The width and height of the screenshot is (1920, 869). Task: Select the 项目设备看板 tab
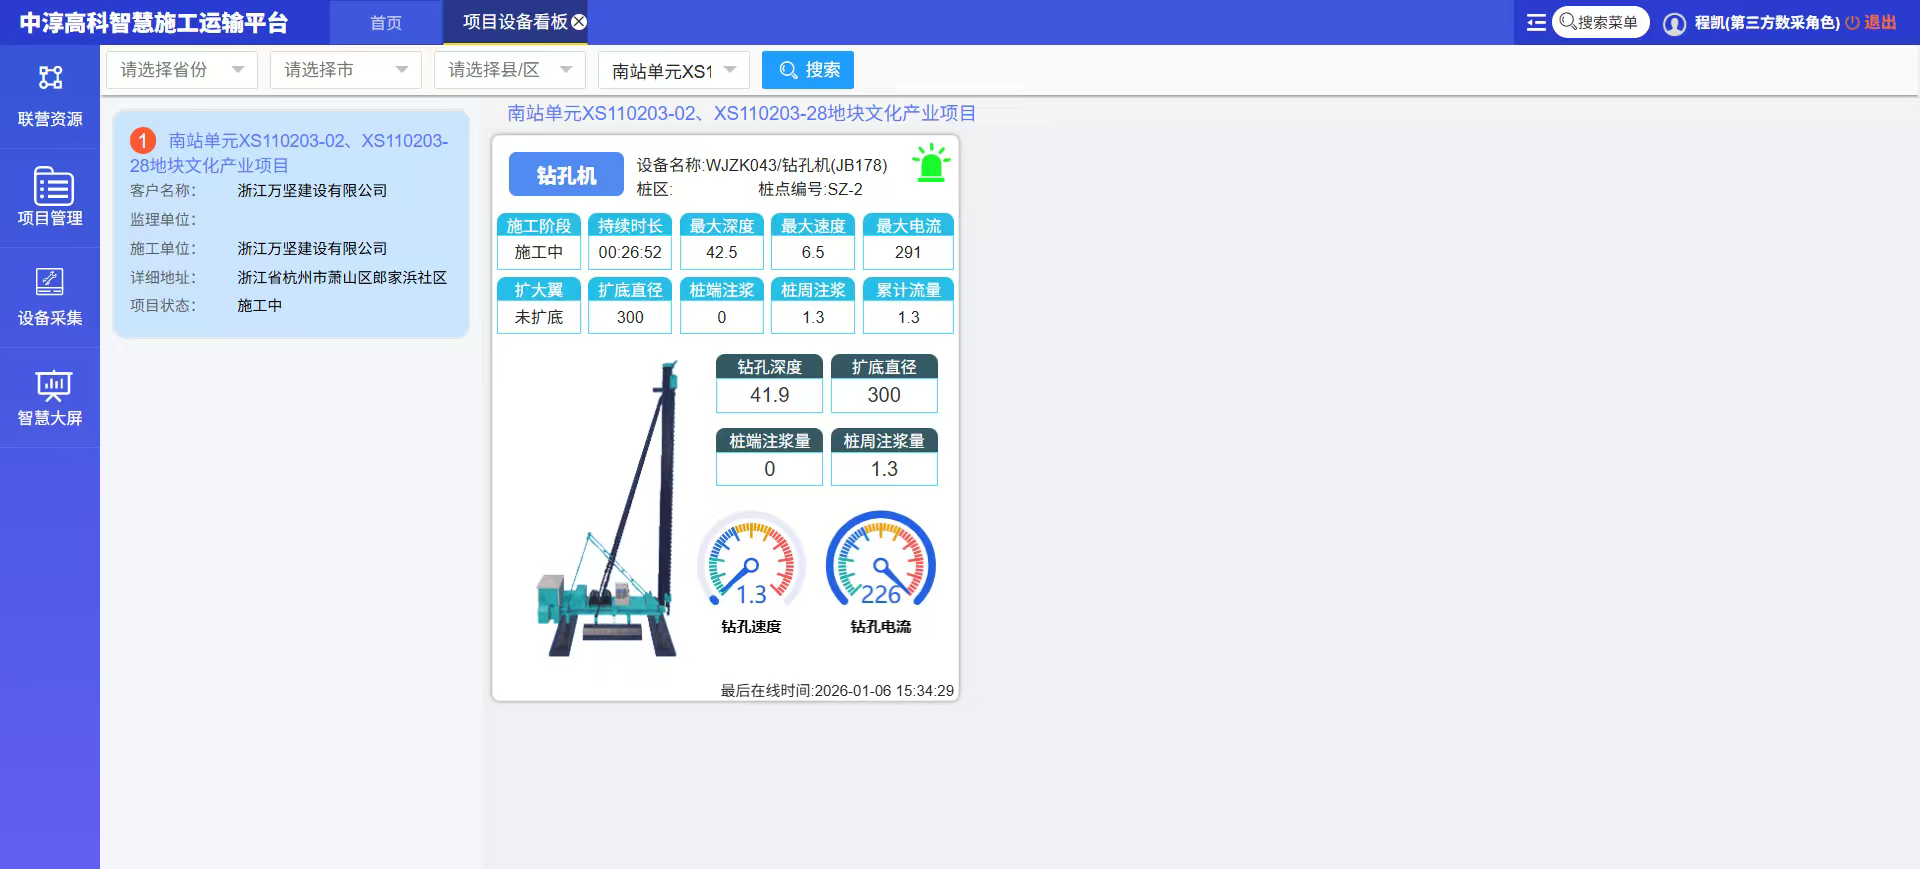point(514,22)
